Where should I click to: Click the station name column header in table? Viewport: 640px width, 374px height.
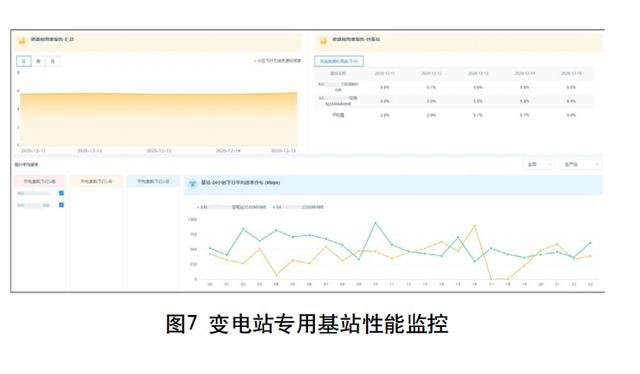(338, 73)
